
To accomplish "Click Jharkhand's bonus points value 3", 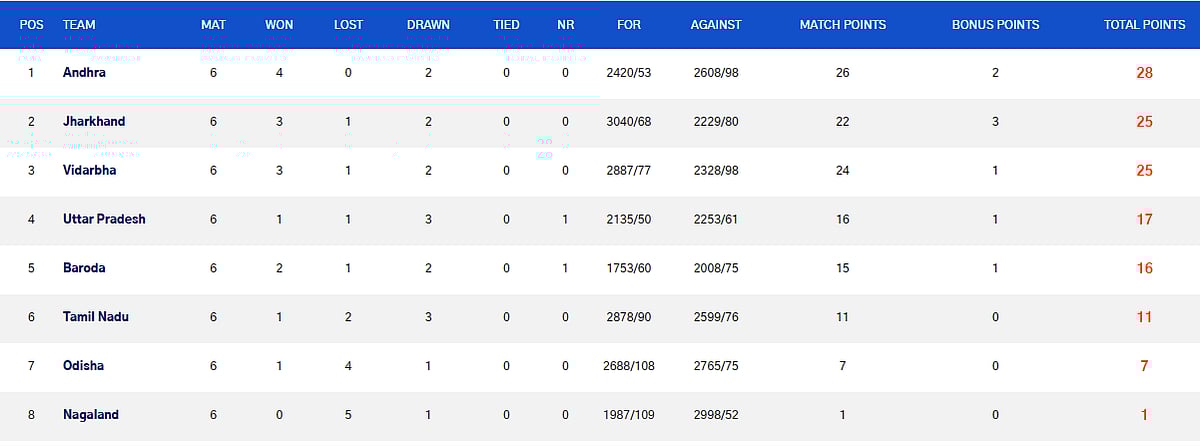I will point(995,122).
